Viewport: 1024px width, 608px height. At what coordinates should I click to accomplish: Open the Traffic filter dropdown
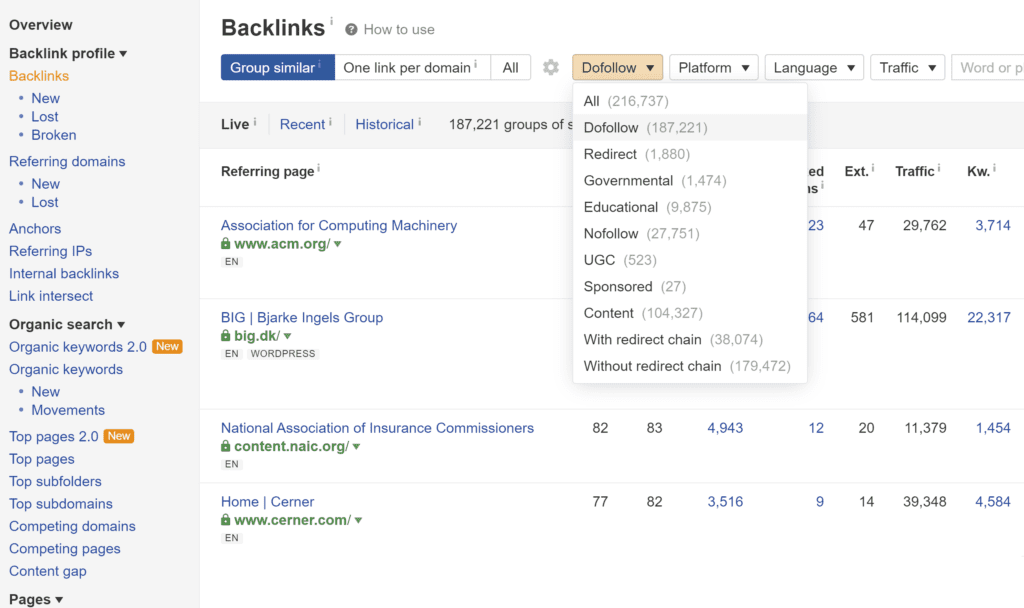coord(908,67)
